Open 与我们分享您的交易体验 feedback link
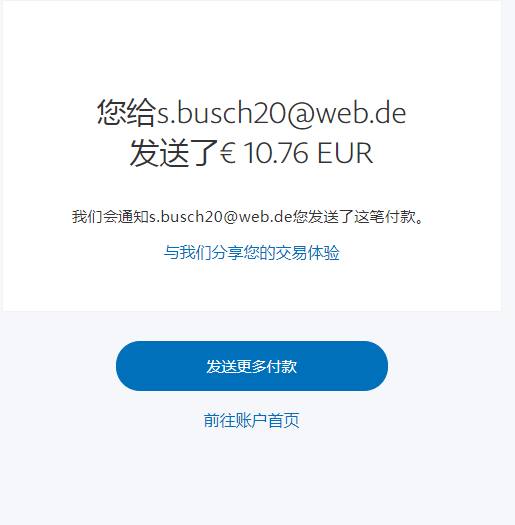This screenshot has width=515, height=525. click(251, 252)
